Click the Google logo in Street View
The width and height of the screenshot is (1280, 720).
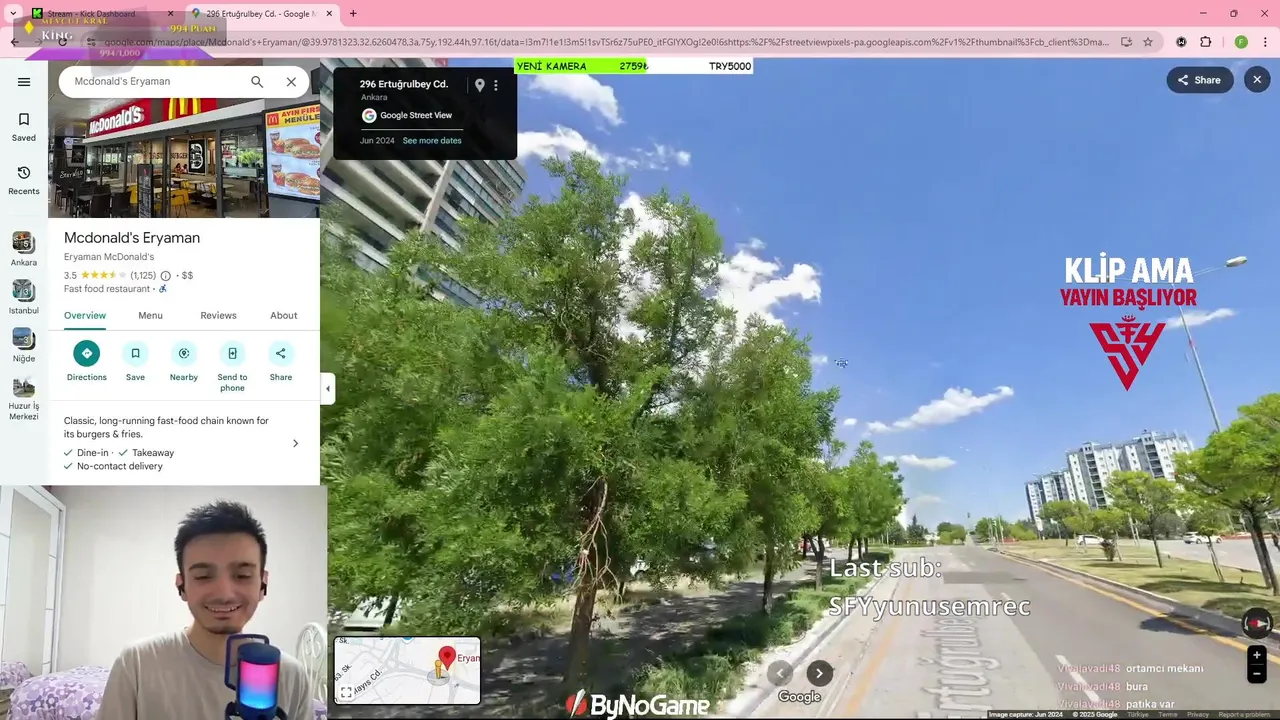(x=799, y=697)
